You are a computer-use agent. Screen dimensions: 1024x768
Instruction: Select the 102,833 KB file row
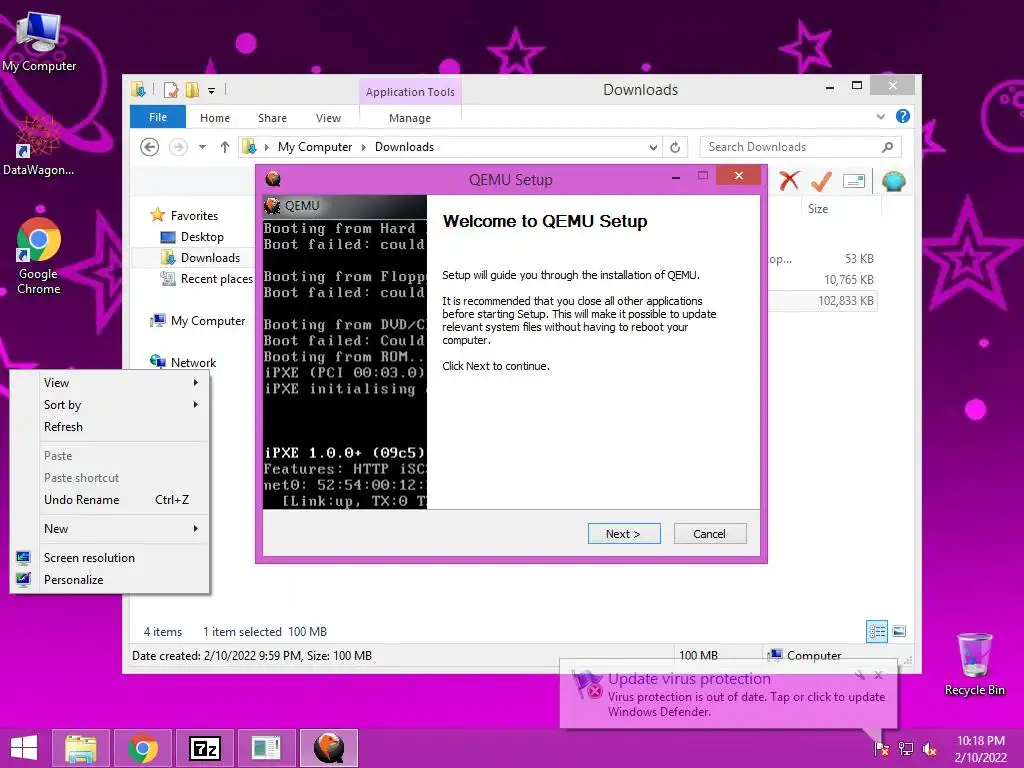823,301
